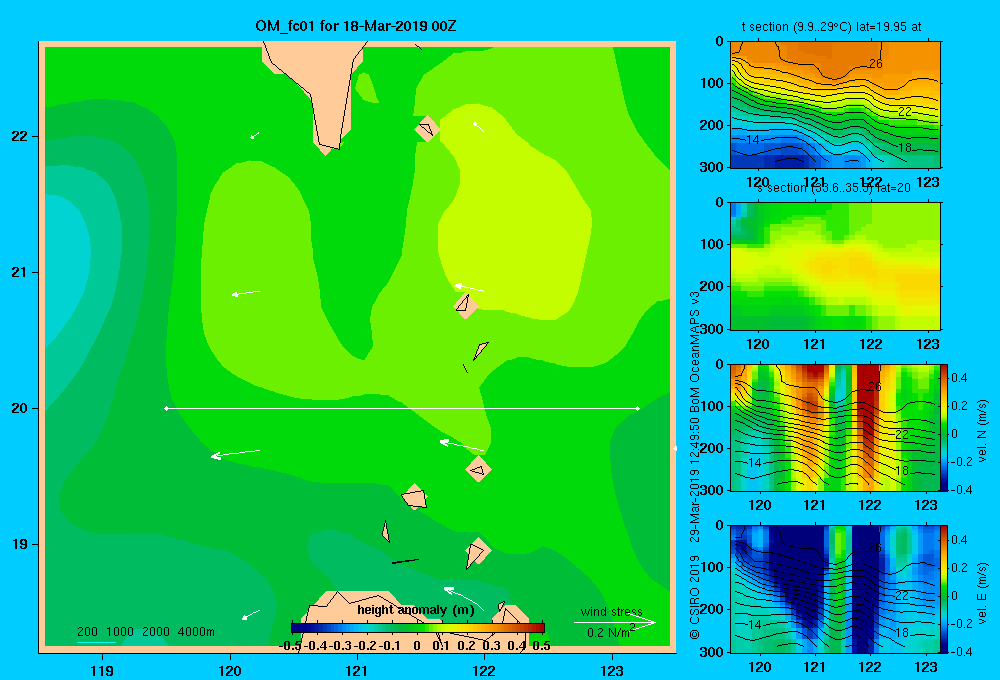This screenshot has height=680, width=1000.
Task: Click the 0.4 tick on vel. N colorbar
Action: click(960, 378)
